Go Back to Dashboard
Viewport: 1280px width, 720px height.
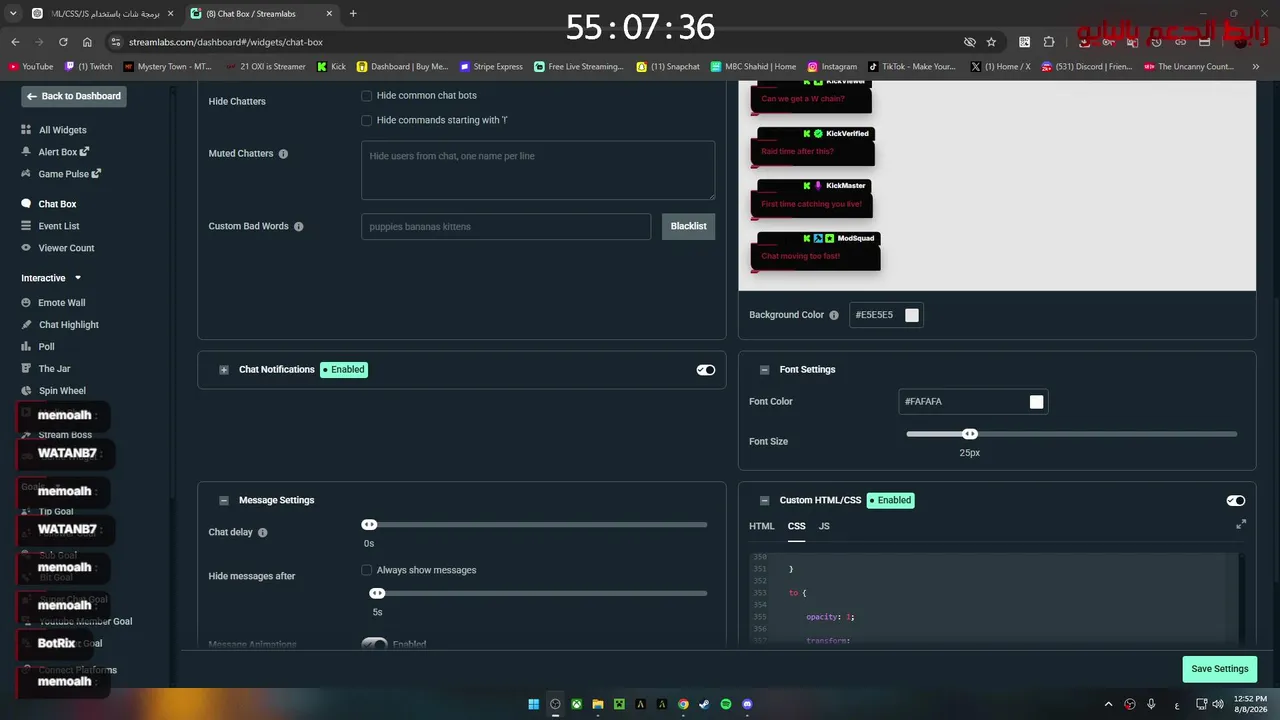[x=74, y=96]
